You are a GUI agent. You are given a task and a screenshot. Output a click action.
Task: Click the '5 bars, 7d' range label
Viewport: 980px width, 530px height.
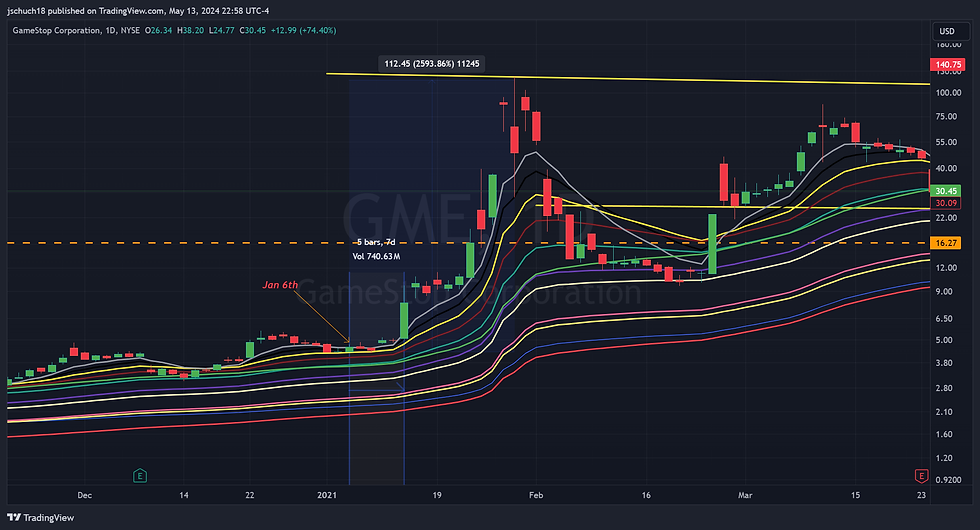[x=376, y=242]
